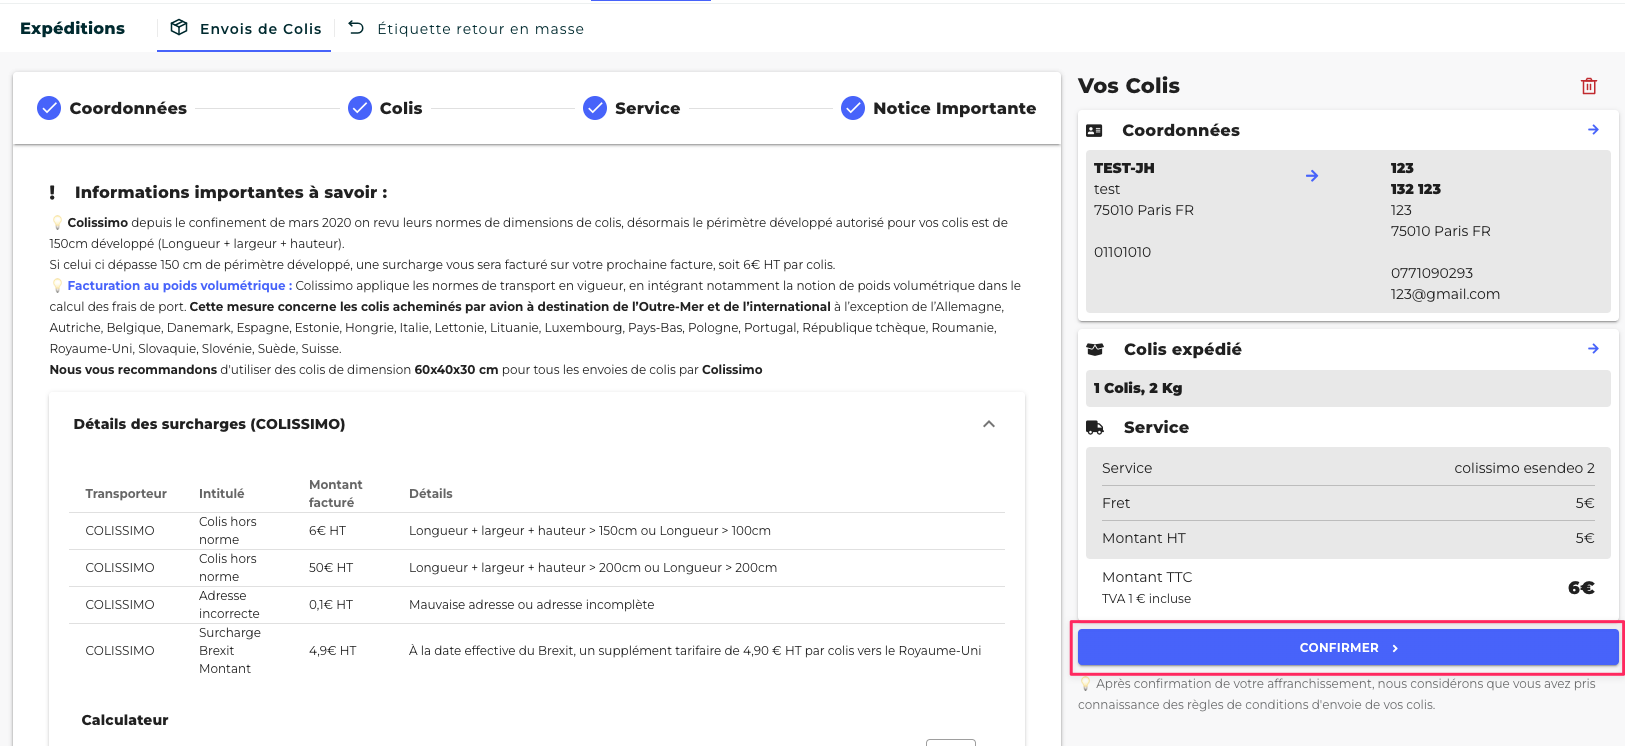Click the lightbulb icon before Facturation au poids volumétrique
The width and height of the screenshot is (1625, 746).
pyautogui.click(x=57, y=286)
